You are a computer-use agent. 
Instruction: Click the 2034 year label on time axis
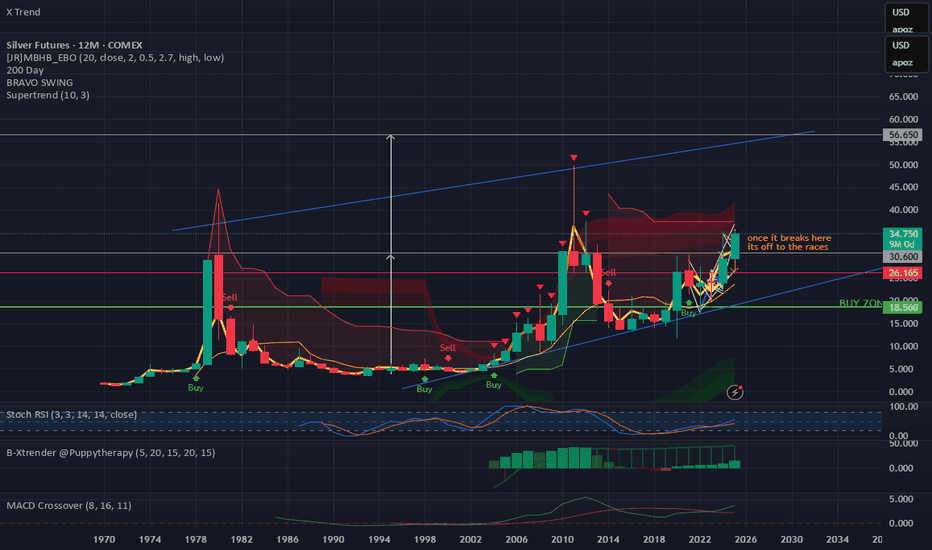coord(837,539)
